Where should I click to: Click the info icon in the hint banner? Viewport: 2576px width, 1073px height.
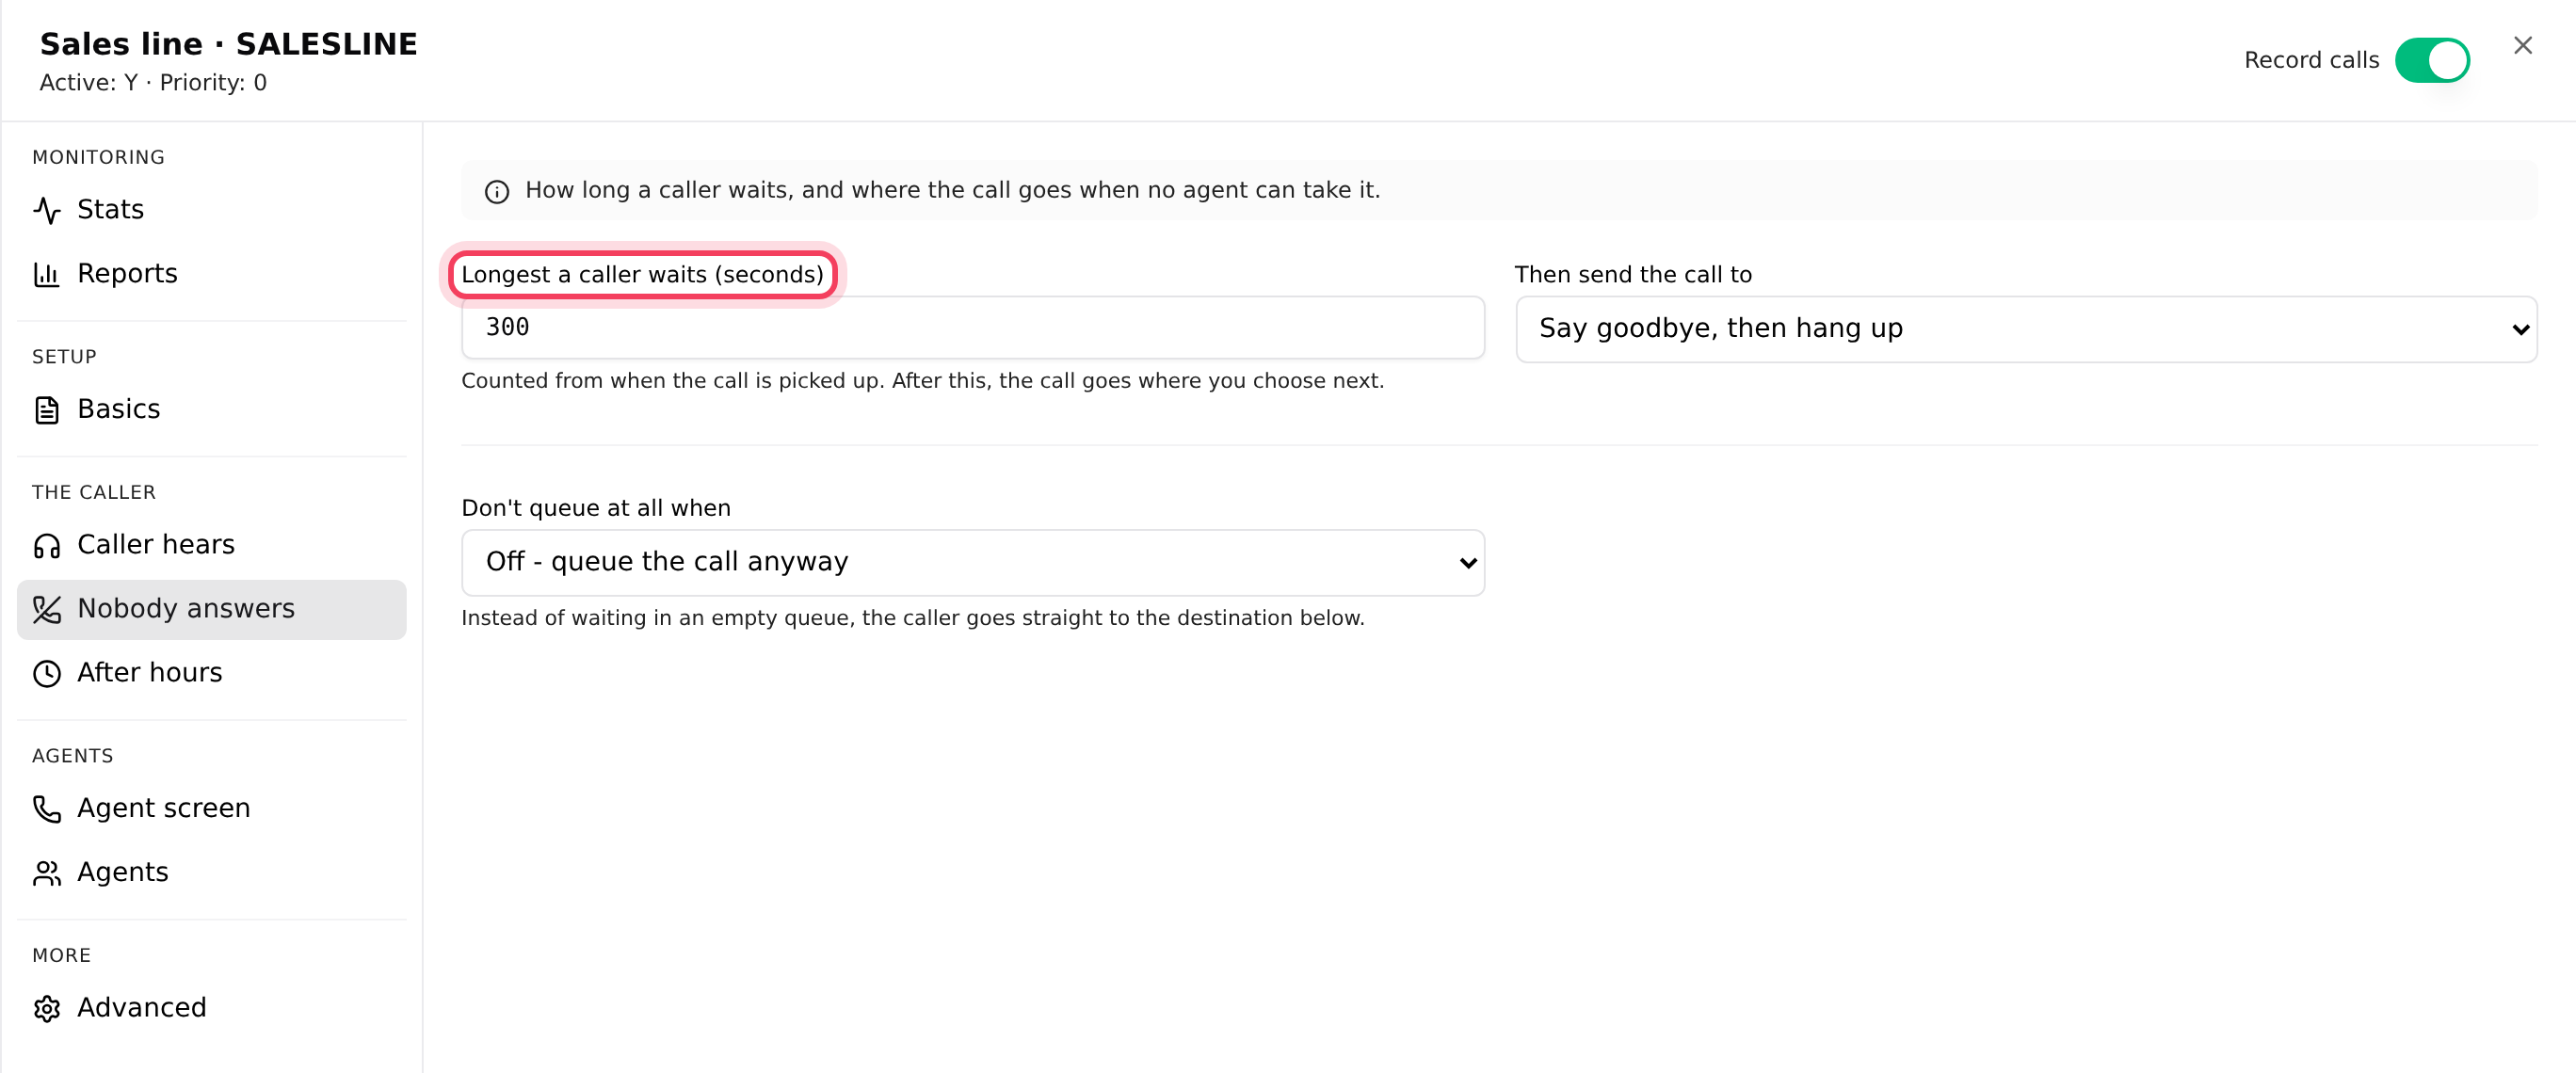(x=497, y=191)
